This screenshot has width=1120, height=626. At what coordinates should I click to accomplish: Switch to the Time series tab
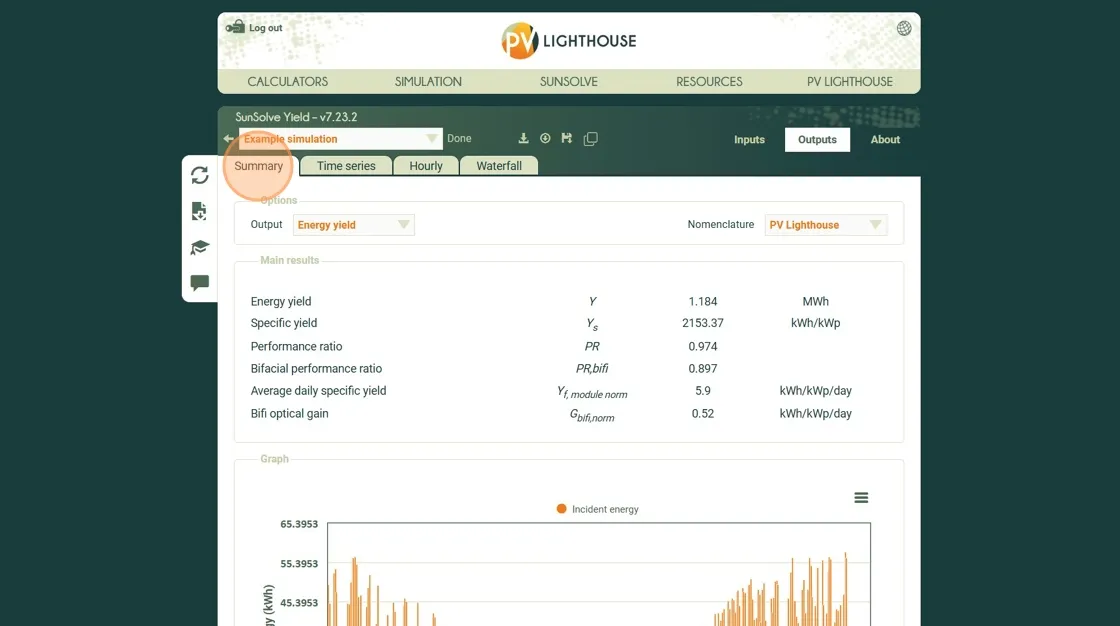tap(346, 166)
